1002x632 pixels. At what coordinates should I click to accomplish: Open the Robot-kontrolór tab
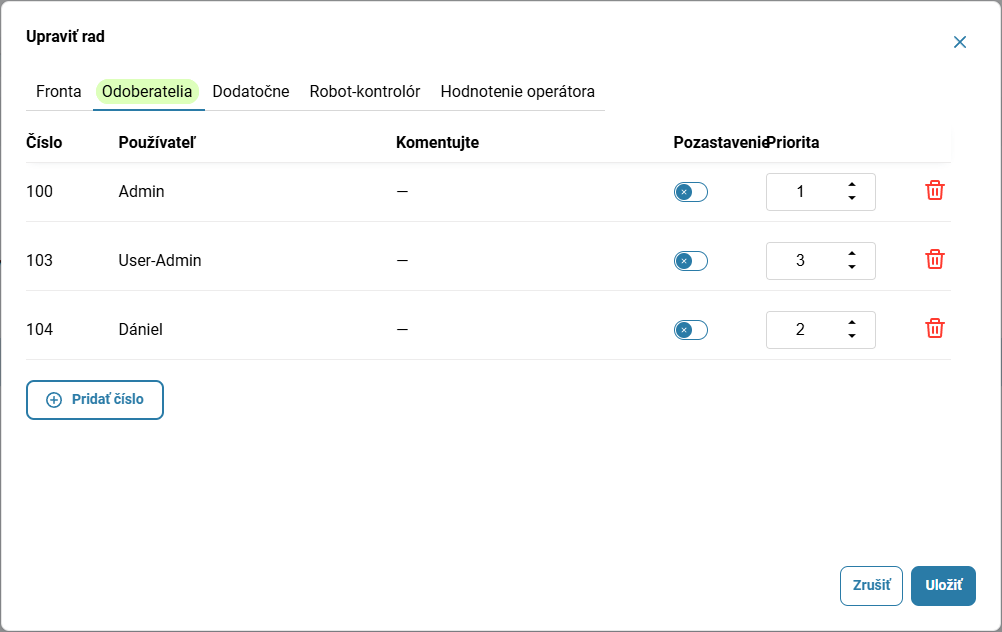click(365, 91)
